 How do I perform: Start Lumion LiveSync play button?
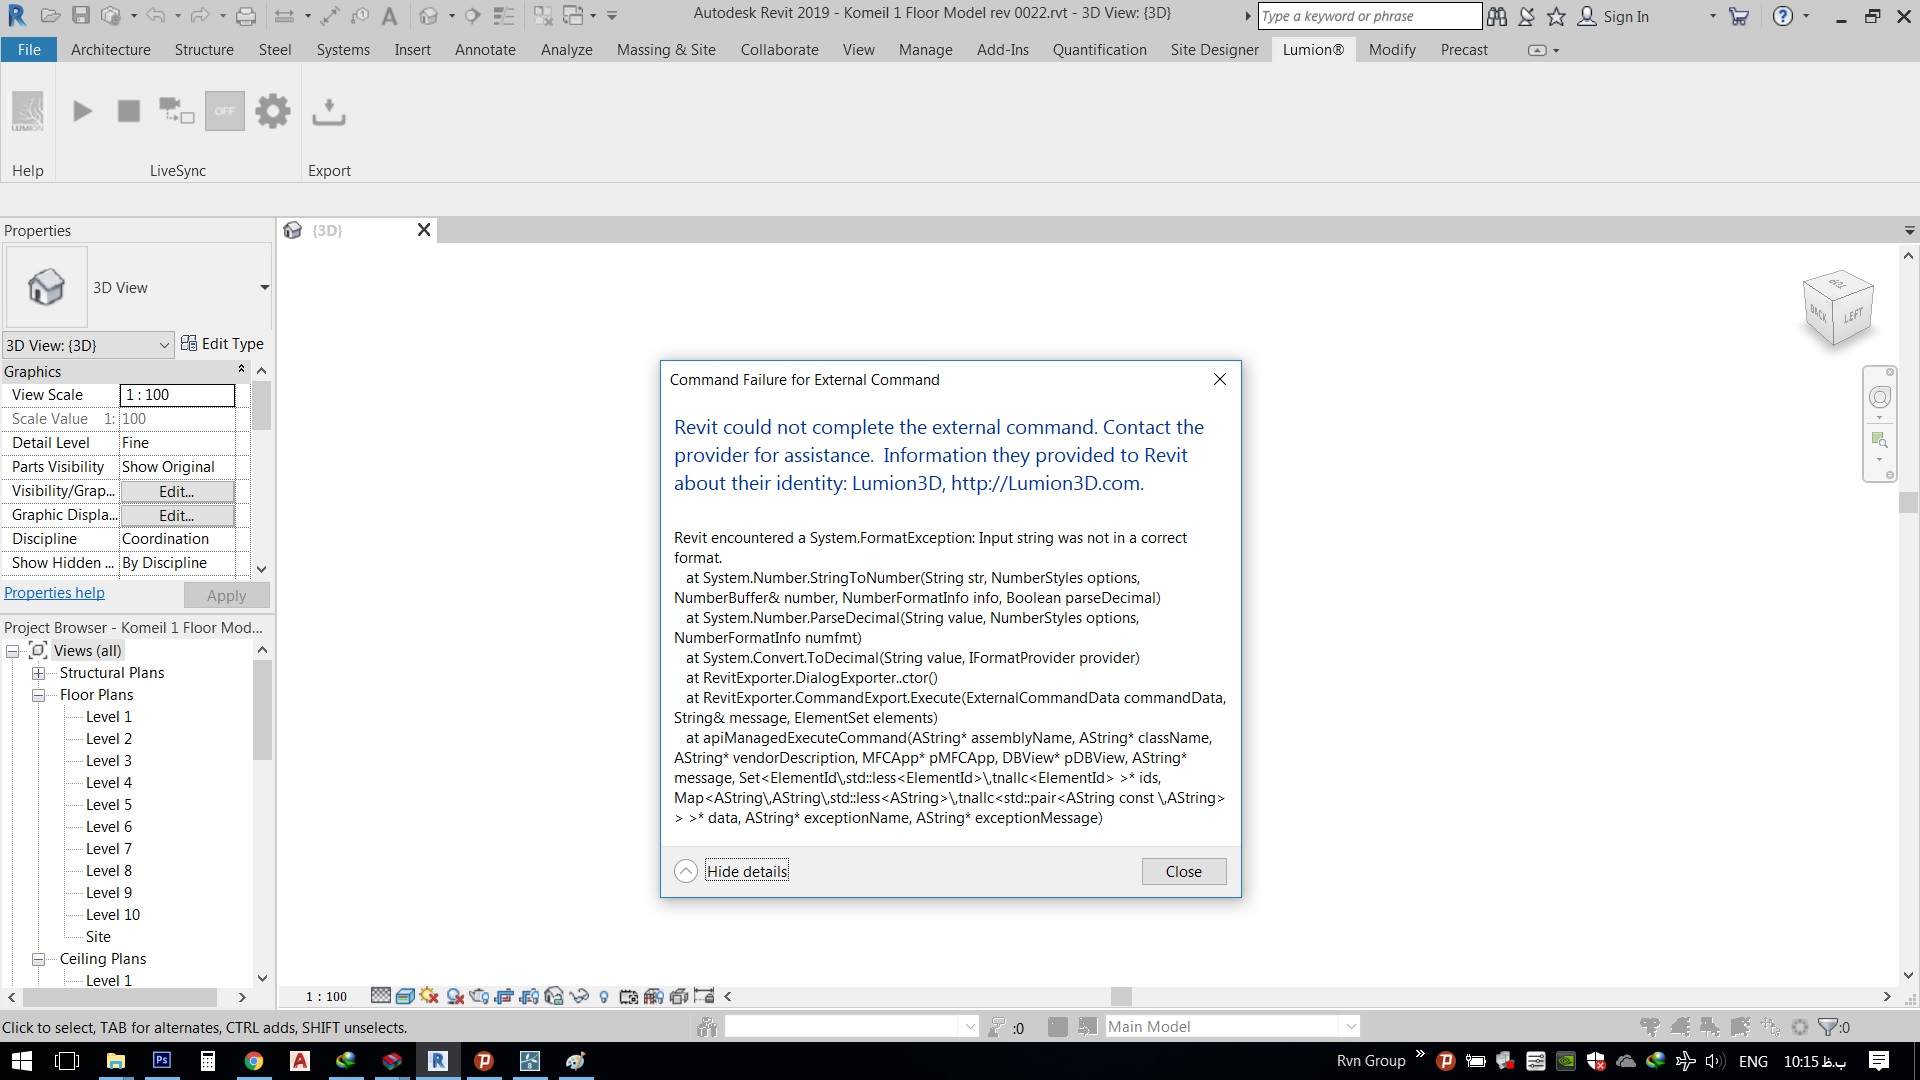[83, 111]
